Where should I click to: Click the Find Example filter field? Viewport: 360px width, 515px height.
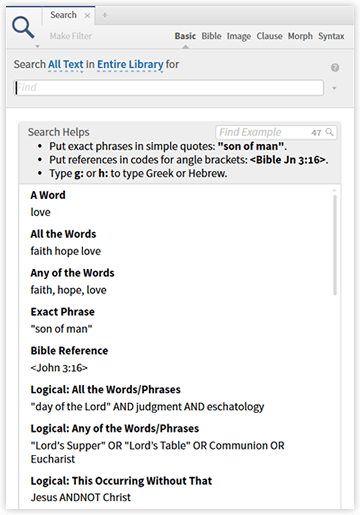(263, 132)
